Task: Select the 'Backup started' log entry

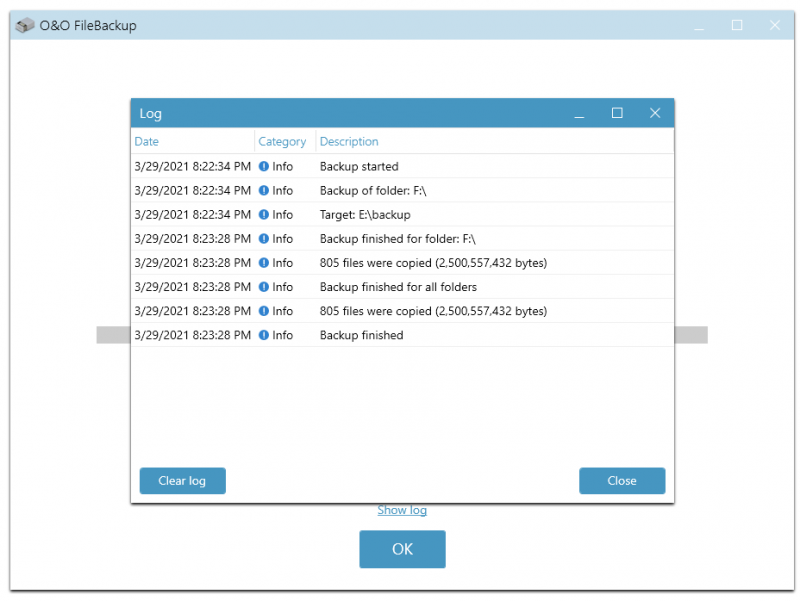Action: coord(402,166)
